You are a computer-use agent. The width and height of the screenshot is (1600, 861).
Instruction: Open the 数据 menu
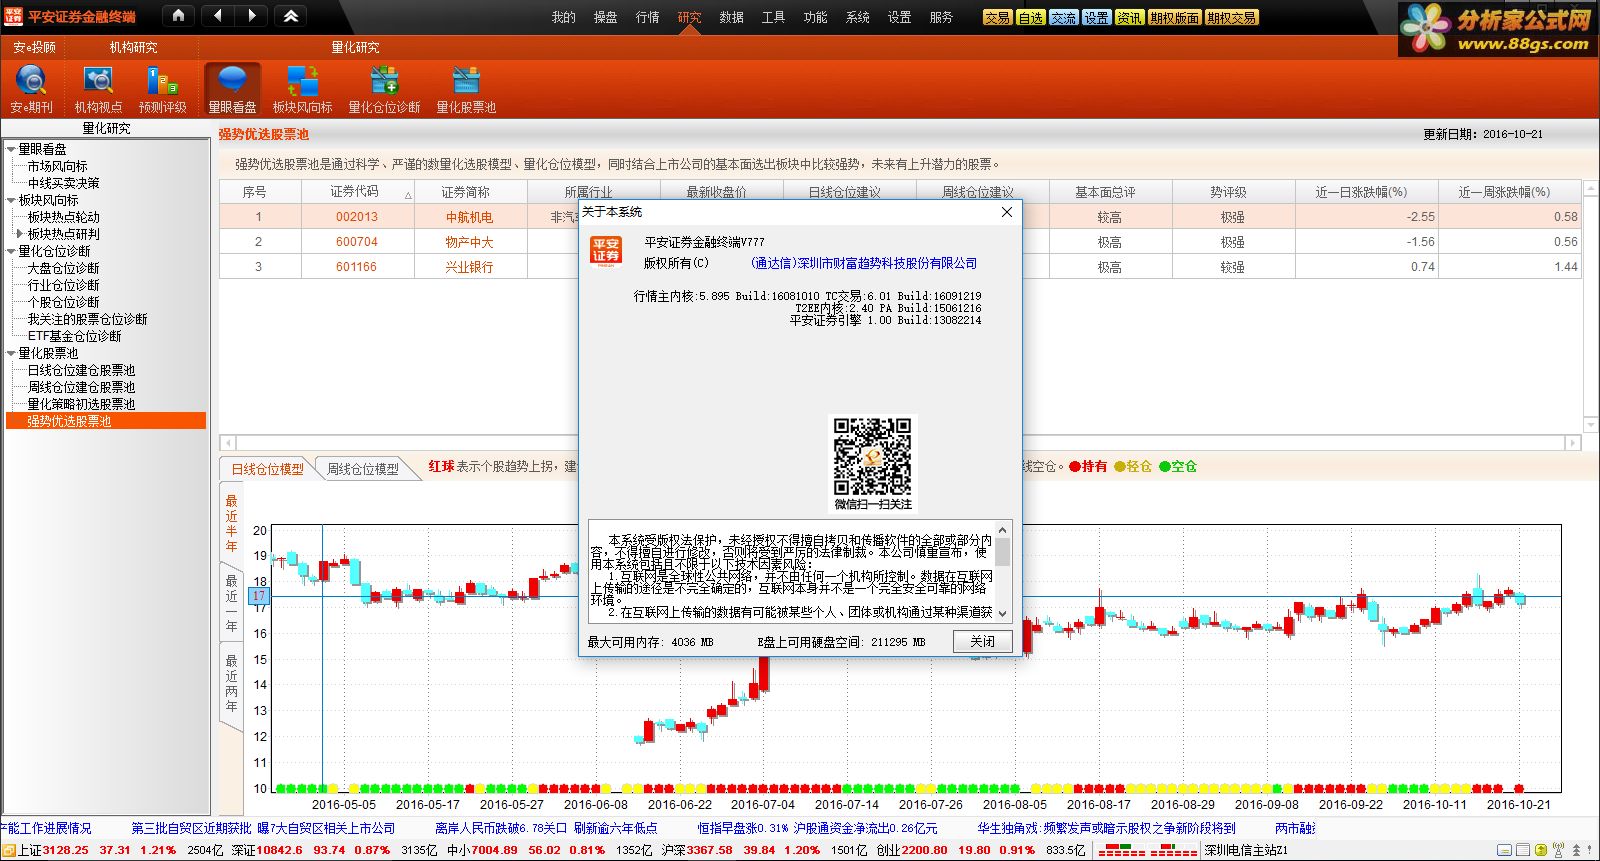pyautogui.click(x=732, y=17)
